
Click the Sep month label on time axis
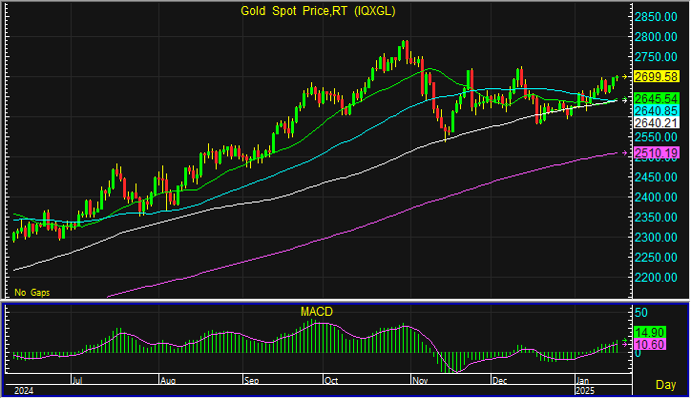pos(252,380)
